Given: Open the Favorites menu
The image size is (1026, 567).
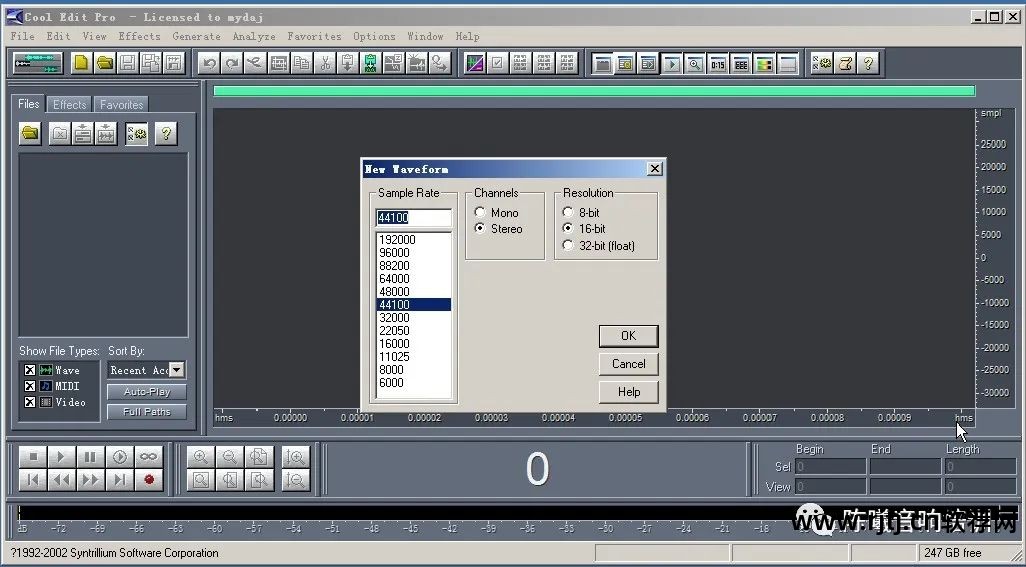Looking at the screenshot, I should (314, 36).
